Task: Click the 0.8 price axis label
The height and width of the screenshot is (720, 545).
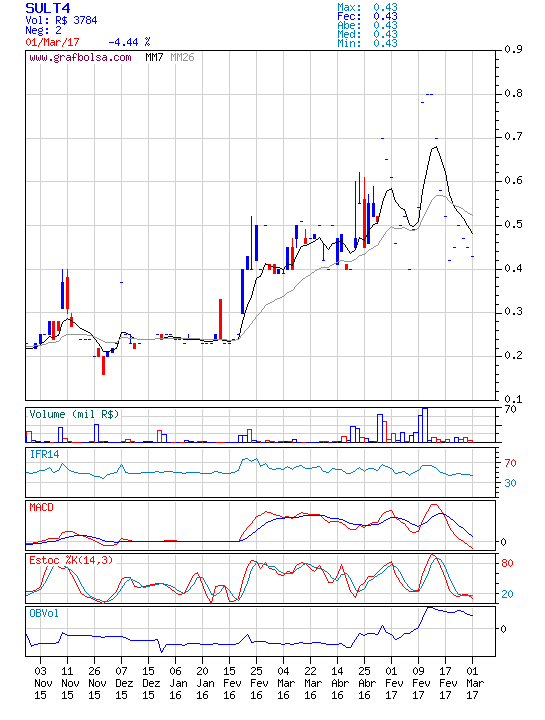Action: coord(513,94)
